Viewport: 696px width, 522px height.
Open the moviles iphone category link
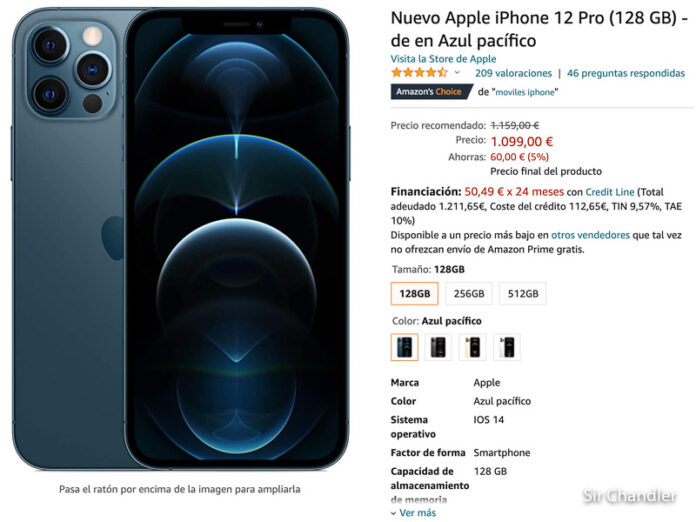(x=525, y=92)
